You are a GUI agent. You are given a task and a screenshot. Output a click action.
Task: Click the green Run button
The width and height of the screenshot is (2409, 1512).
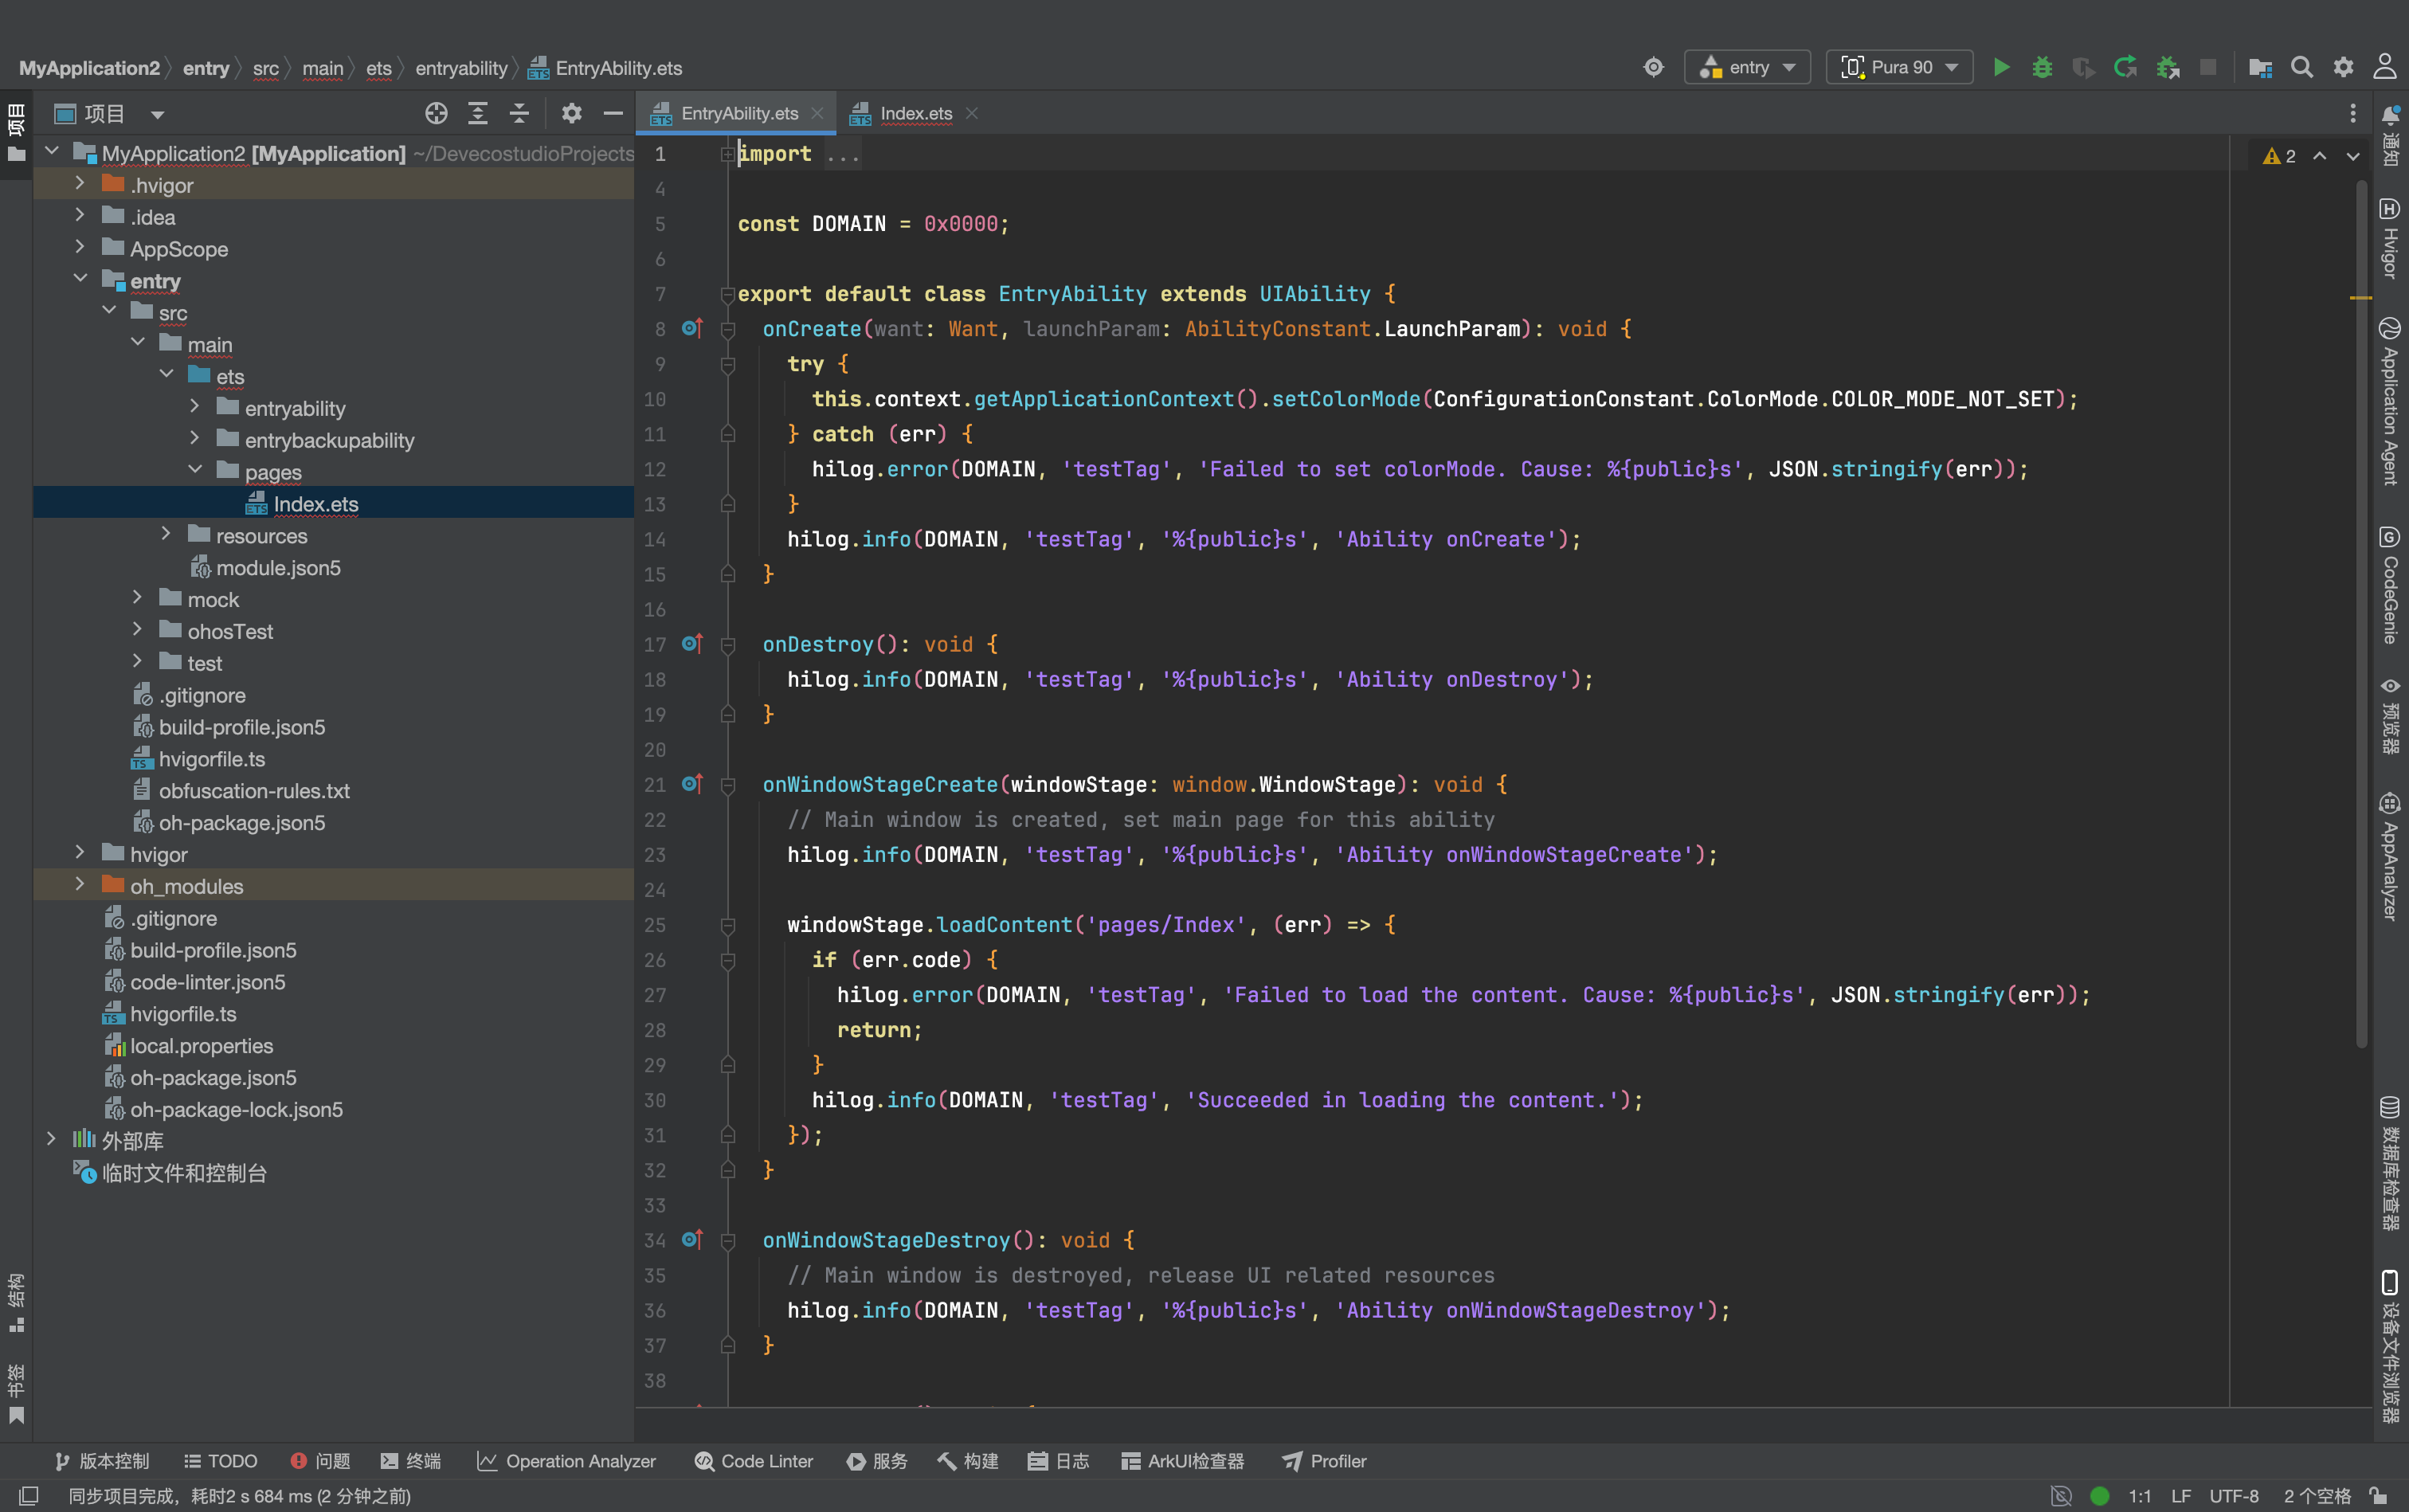(2001, 67)
